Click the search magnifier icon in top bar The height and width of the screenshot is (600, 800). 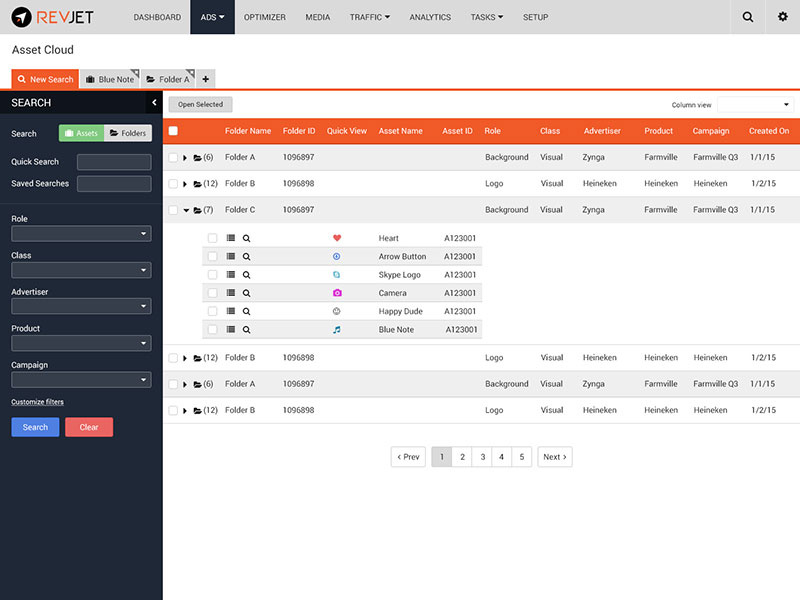[x=748, y=17]
